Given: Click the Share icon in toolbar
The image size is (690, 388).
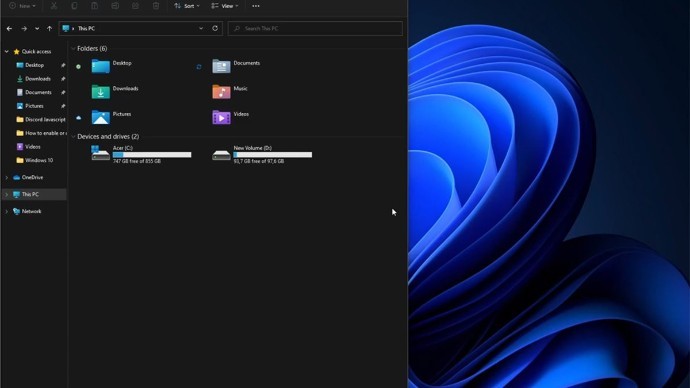Looking at the screenshot, I should click(136, 6).
